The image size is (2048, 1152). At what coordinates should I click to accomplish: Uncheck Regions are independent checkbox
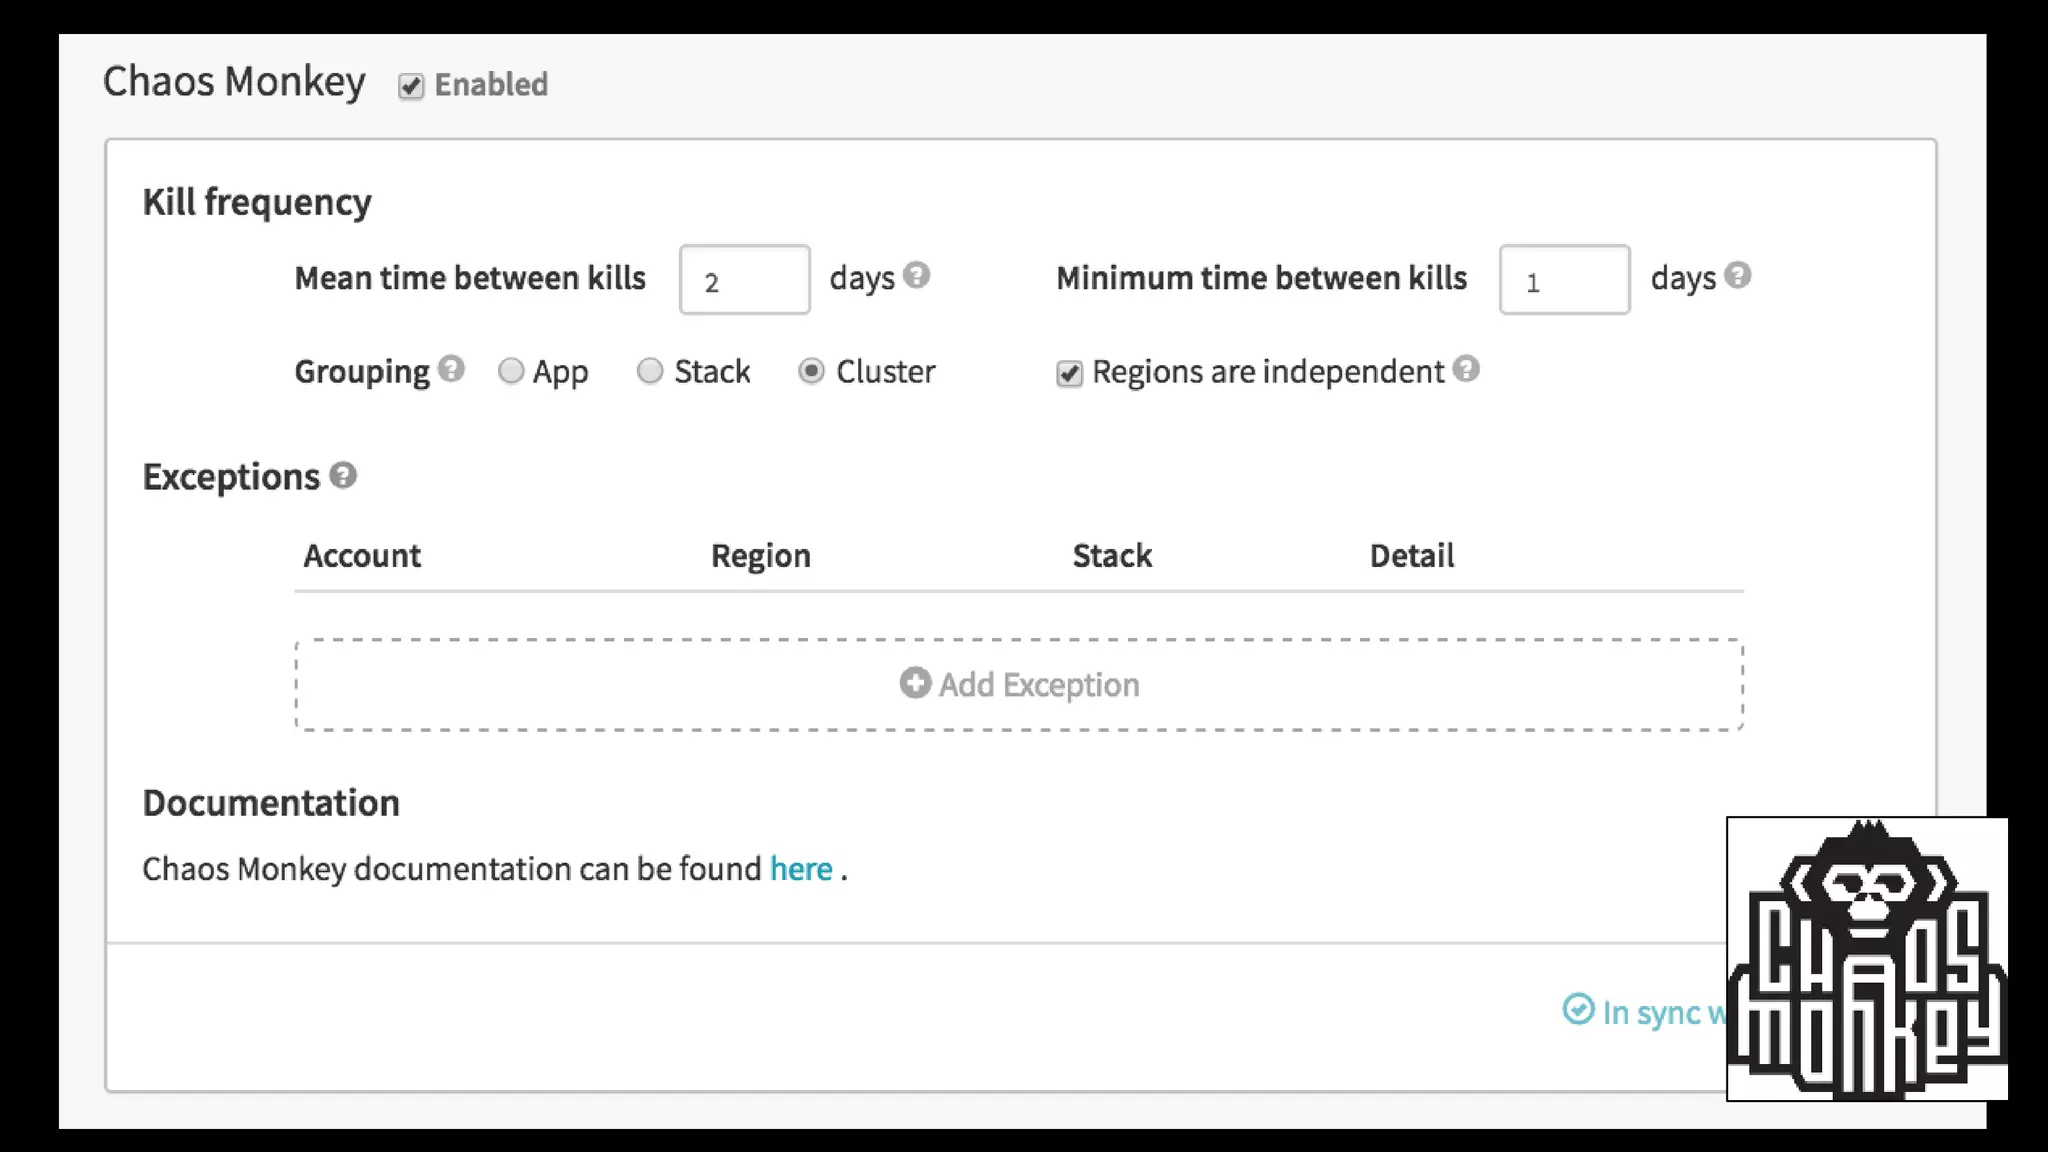pos(1069,373)
